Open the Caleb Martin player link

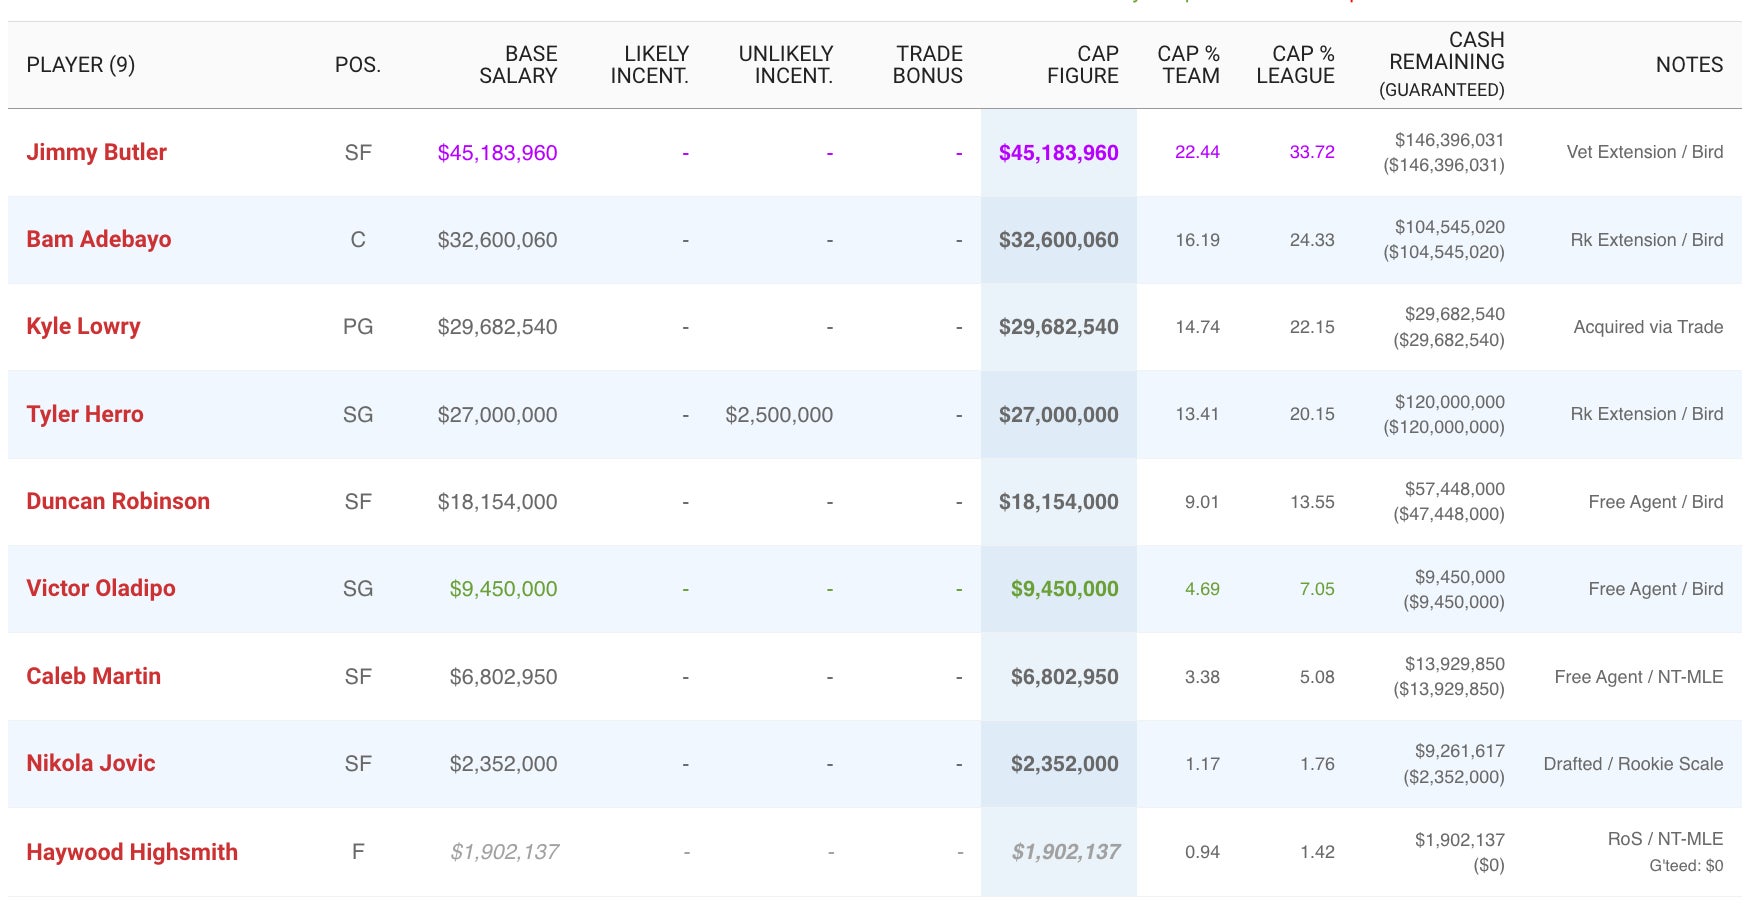[93, 676]
